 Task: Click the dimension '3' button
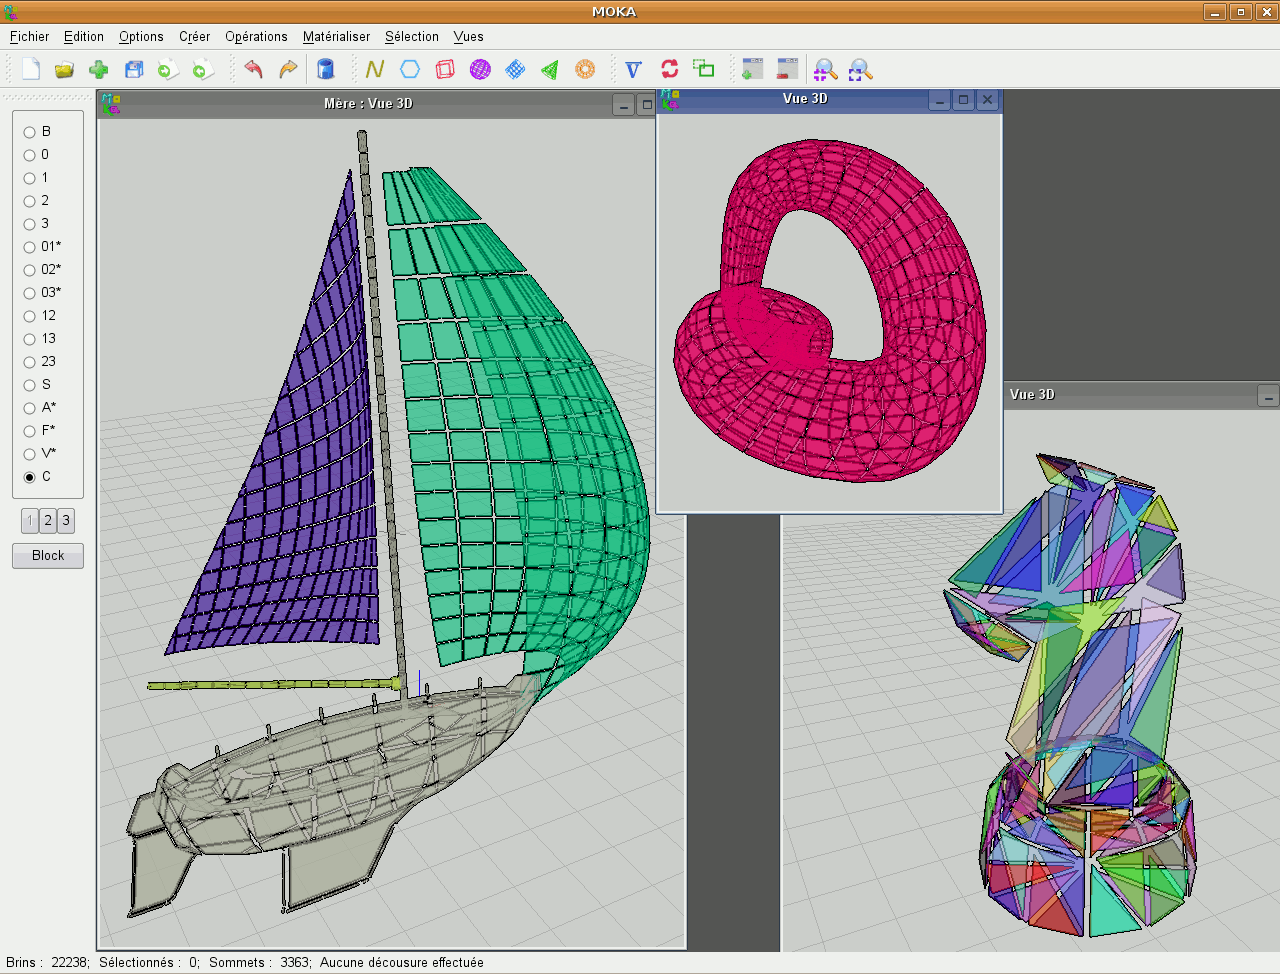(x=66, y=521)
